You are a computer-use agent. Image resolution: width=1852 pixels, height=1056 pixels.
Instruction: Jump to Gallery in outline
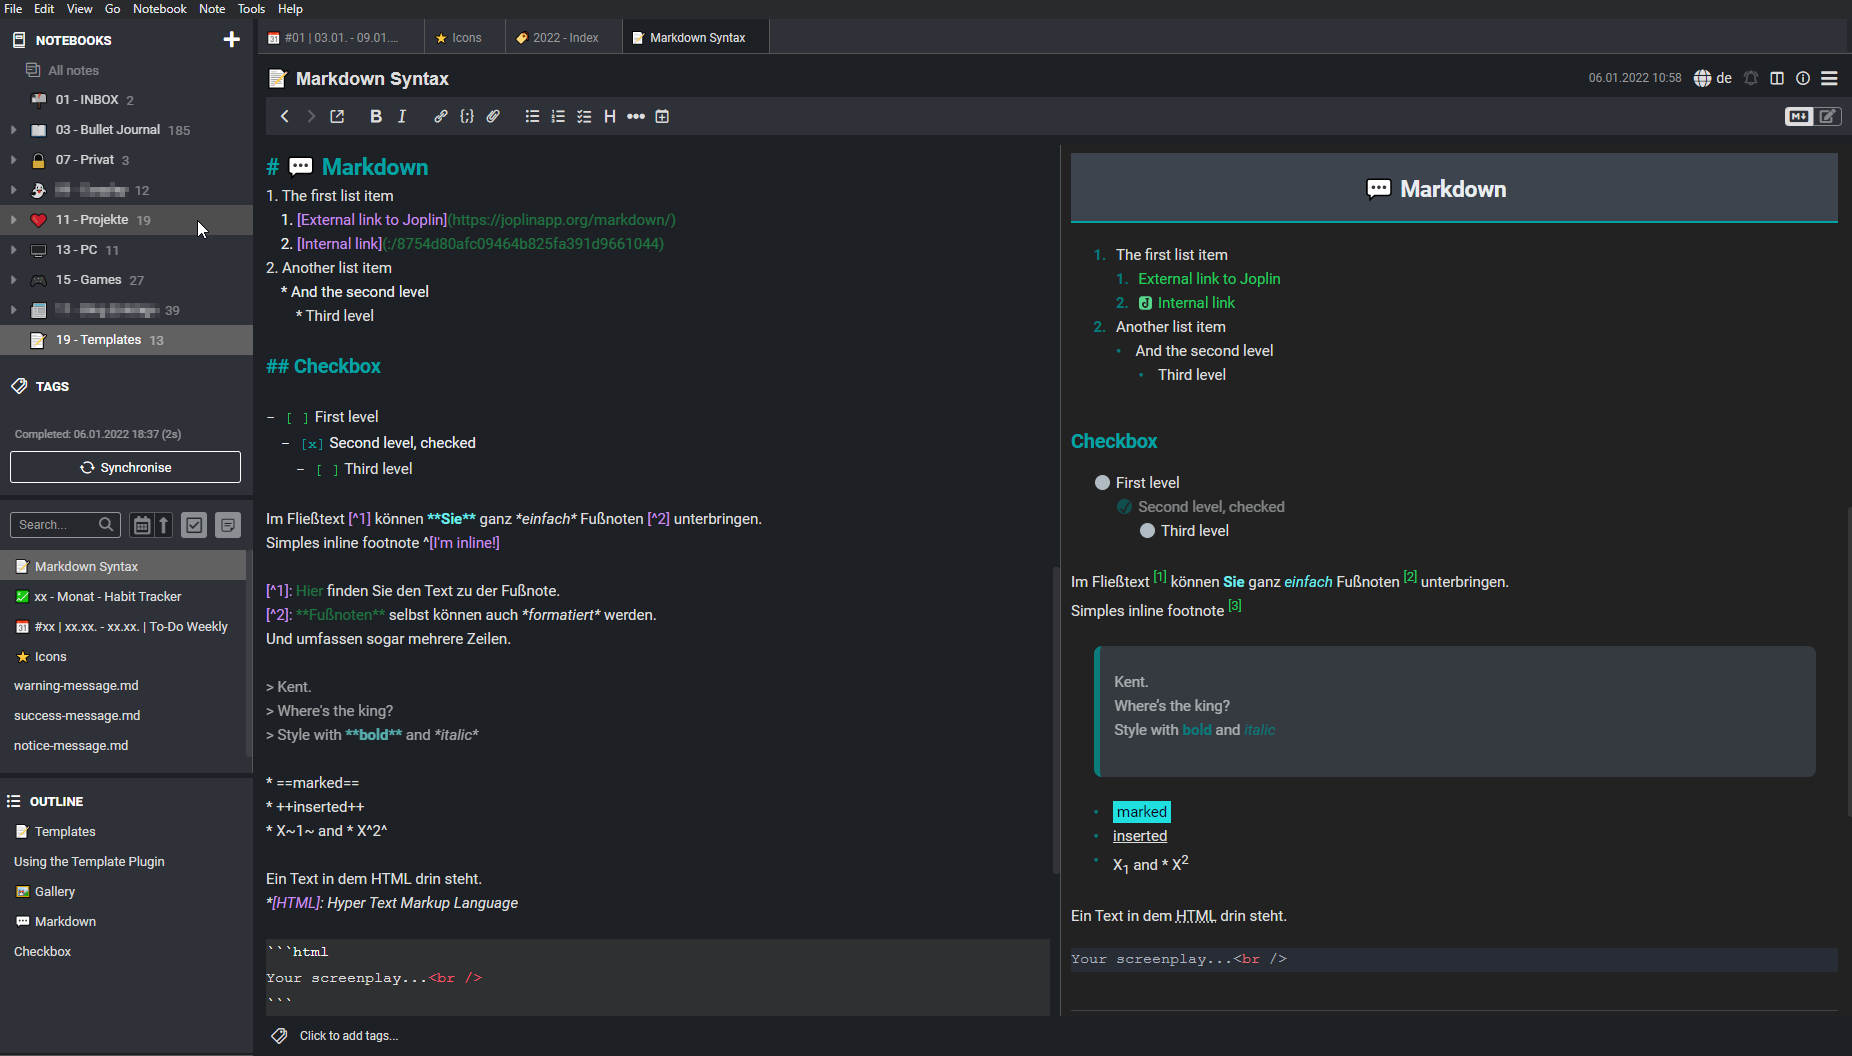pyautogui.click(x=55, y=892)
